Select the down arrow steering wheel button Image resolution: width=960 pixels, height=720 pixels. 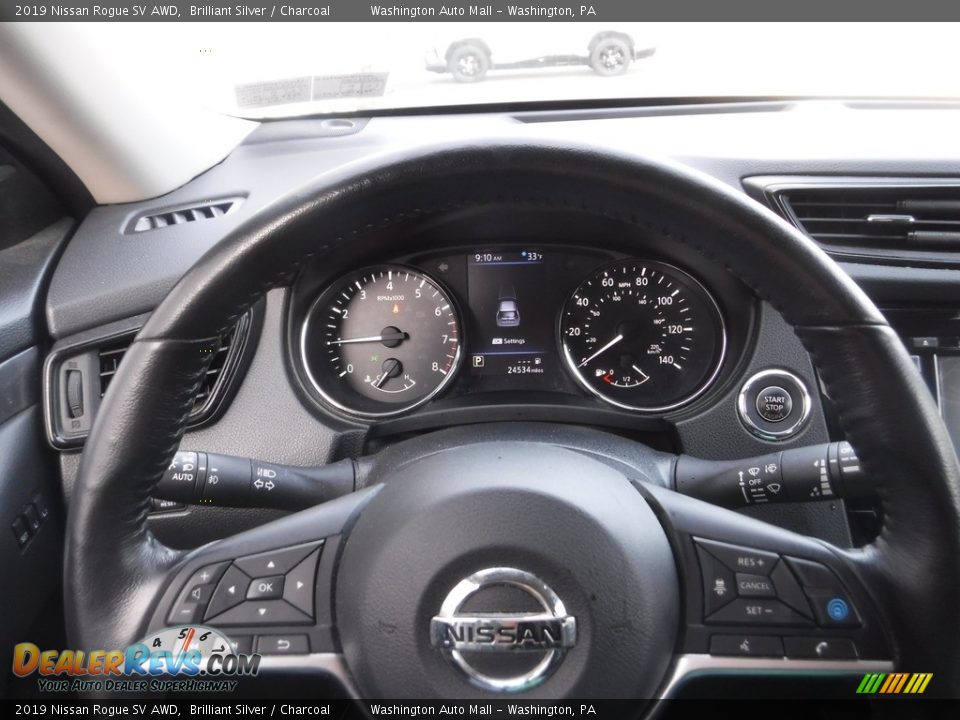coord(261,611)
